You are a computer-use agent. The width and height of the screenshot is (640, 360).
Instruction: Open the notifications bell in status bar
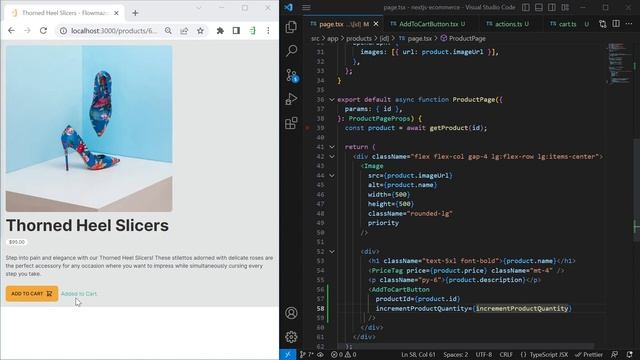[629, 355]
